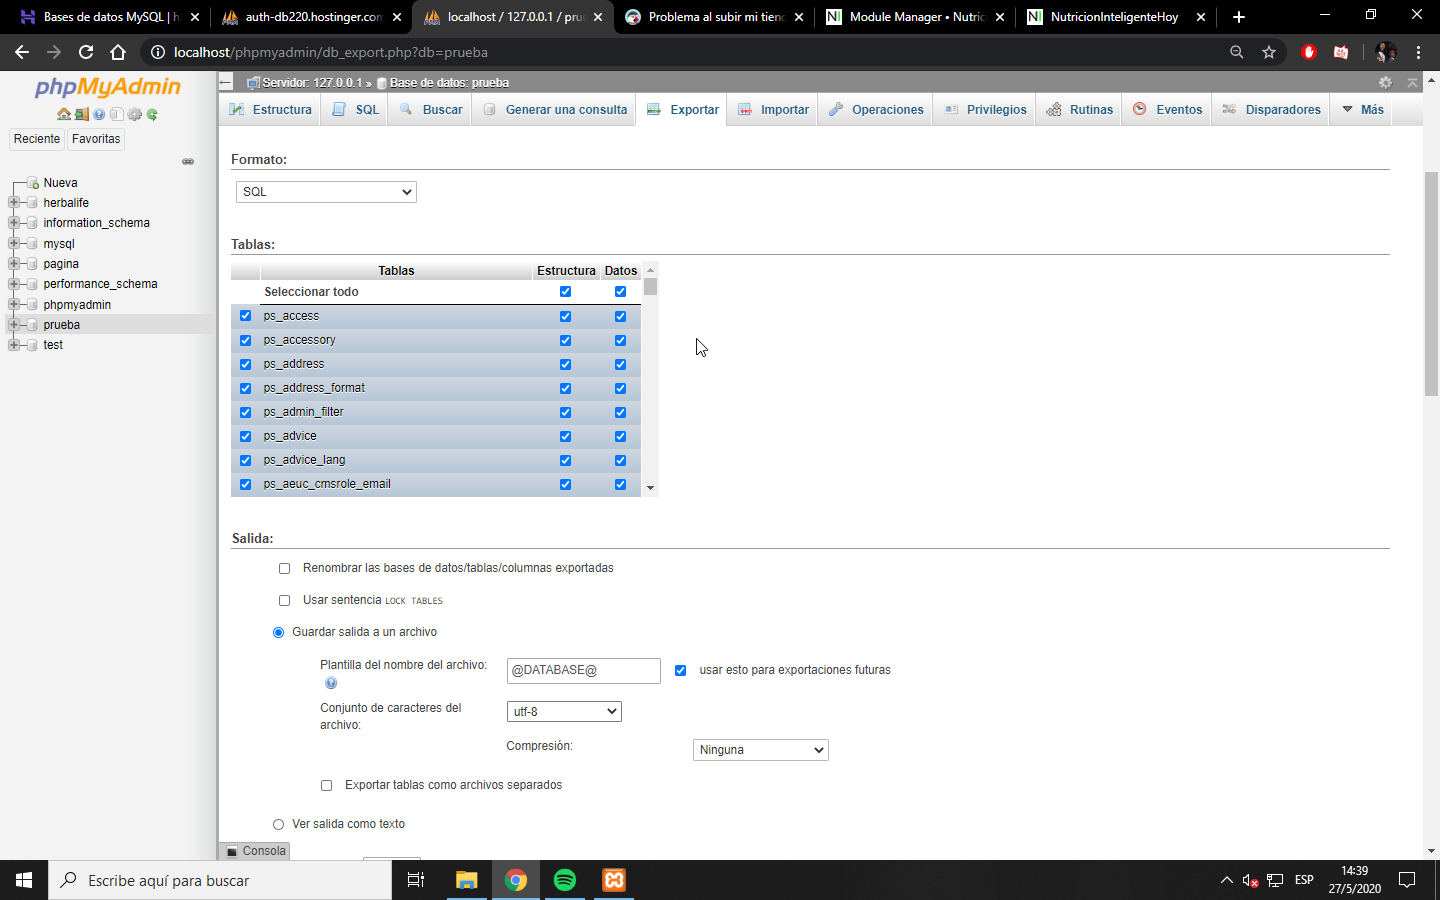Toggle Seleccionar todo Estructura checkbox

[566, 292]
